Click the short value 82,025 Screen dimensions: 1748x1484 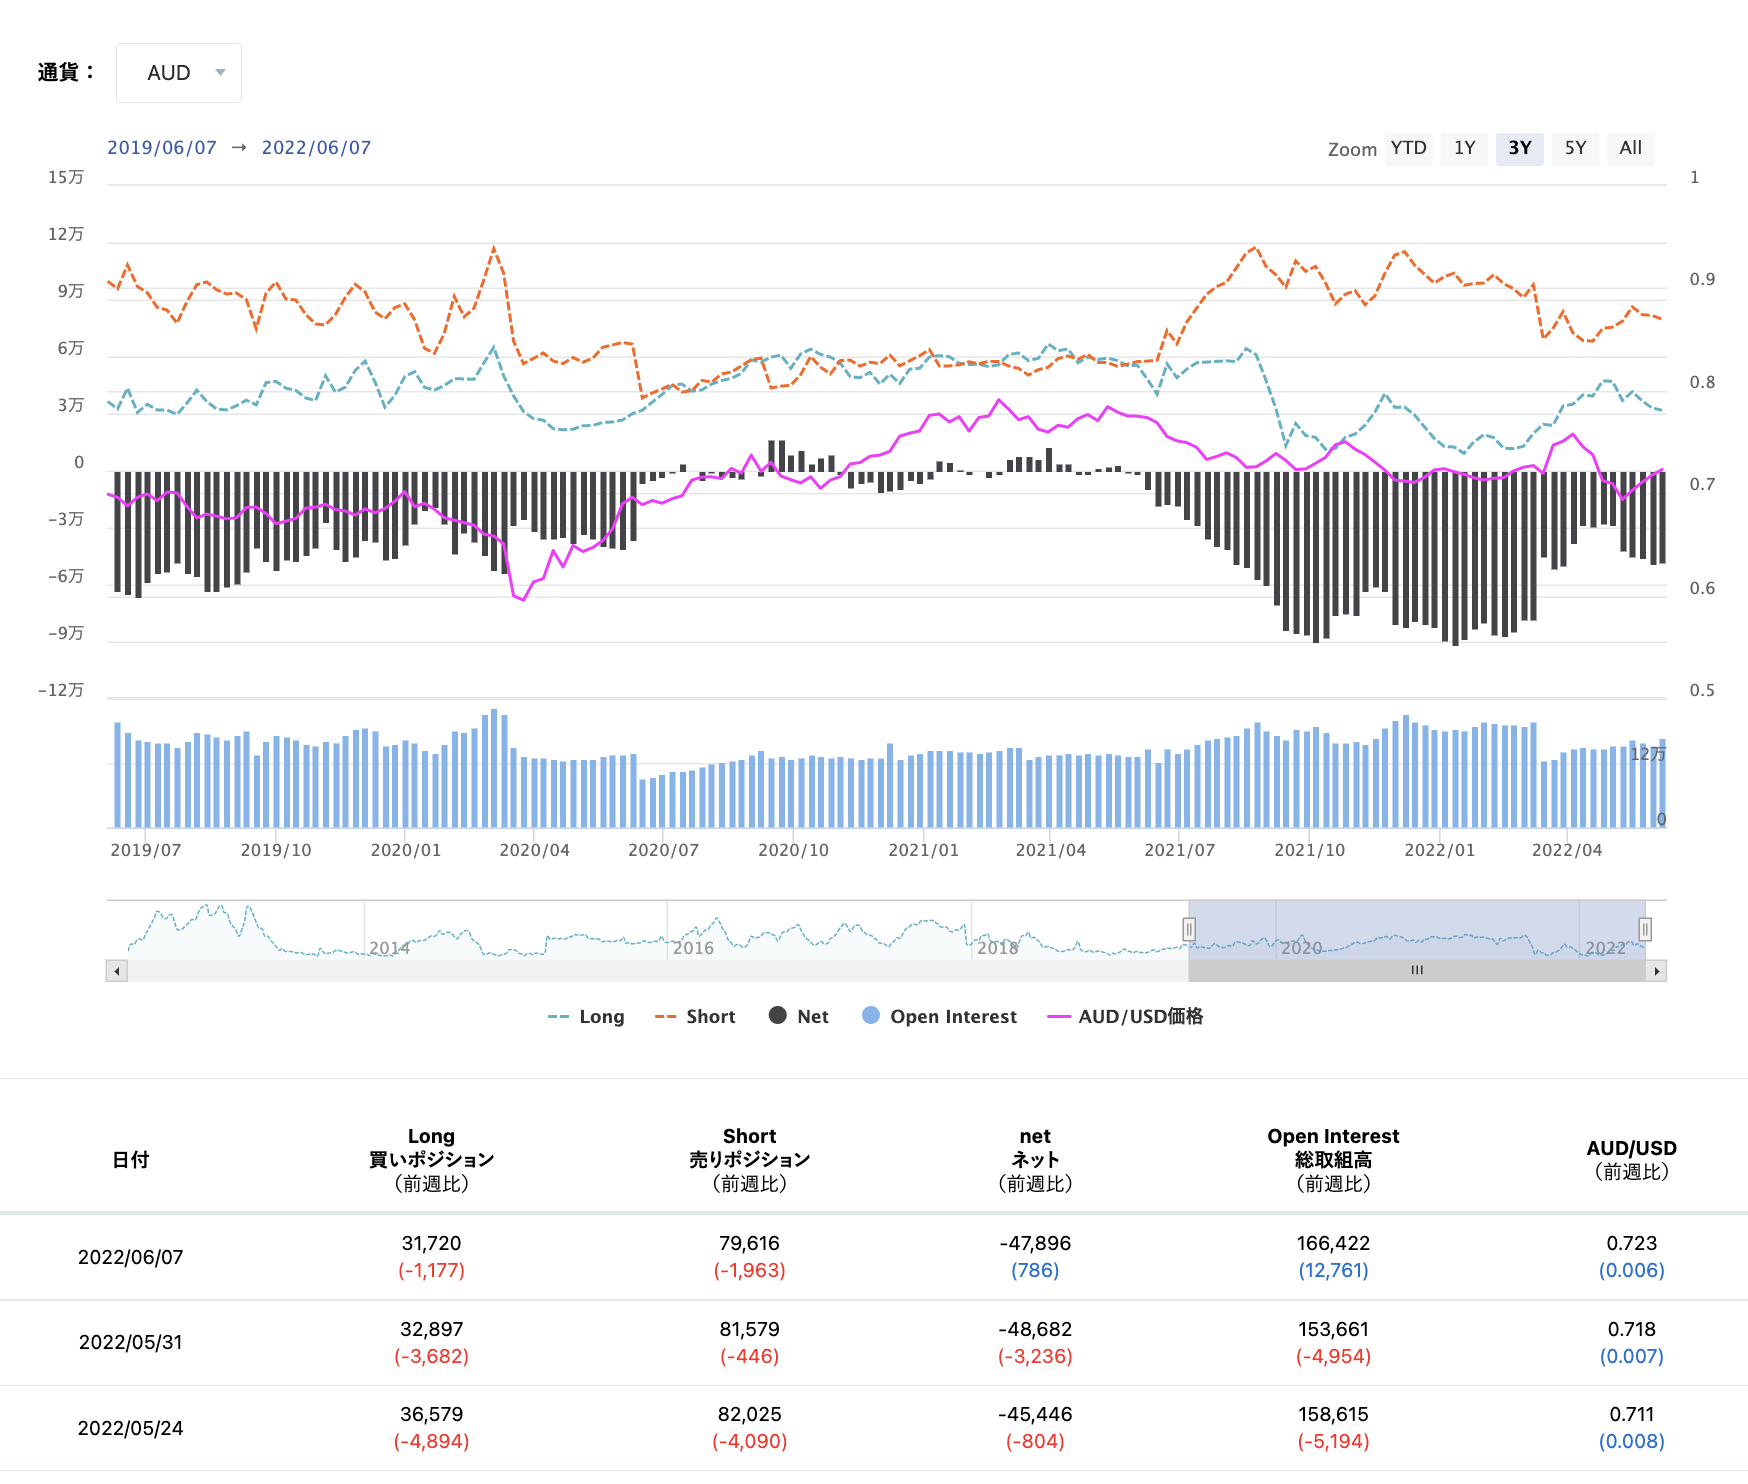pos(749,1415)
